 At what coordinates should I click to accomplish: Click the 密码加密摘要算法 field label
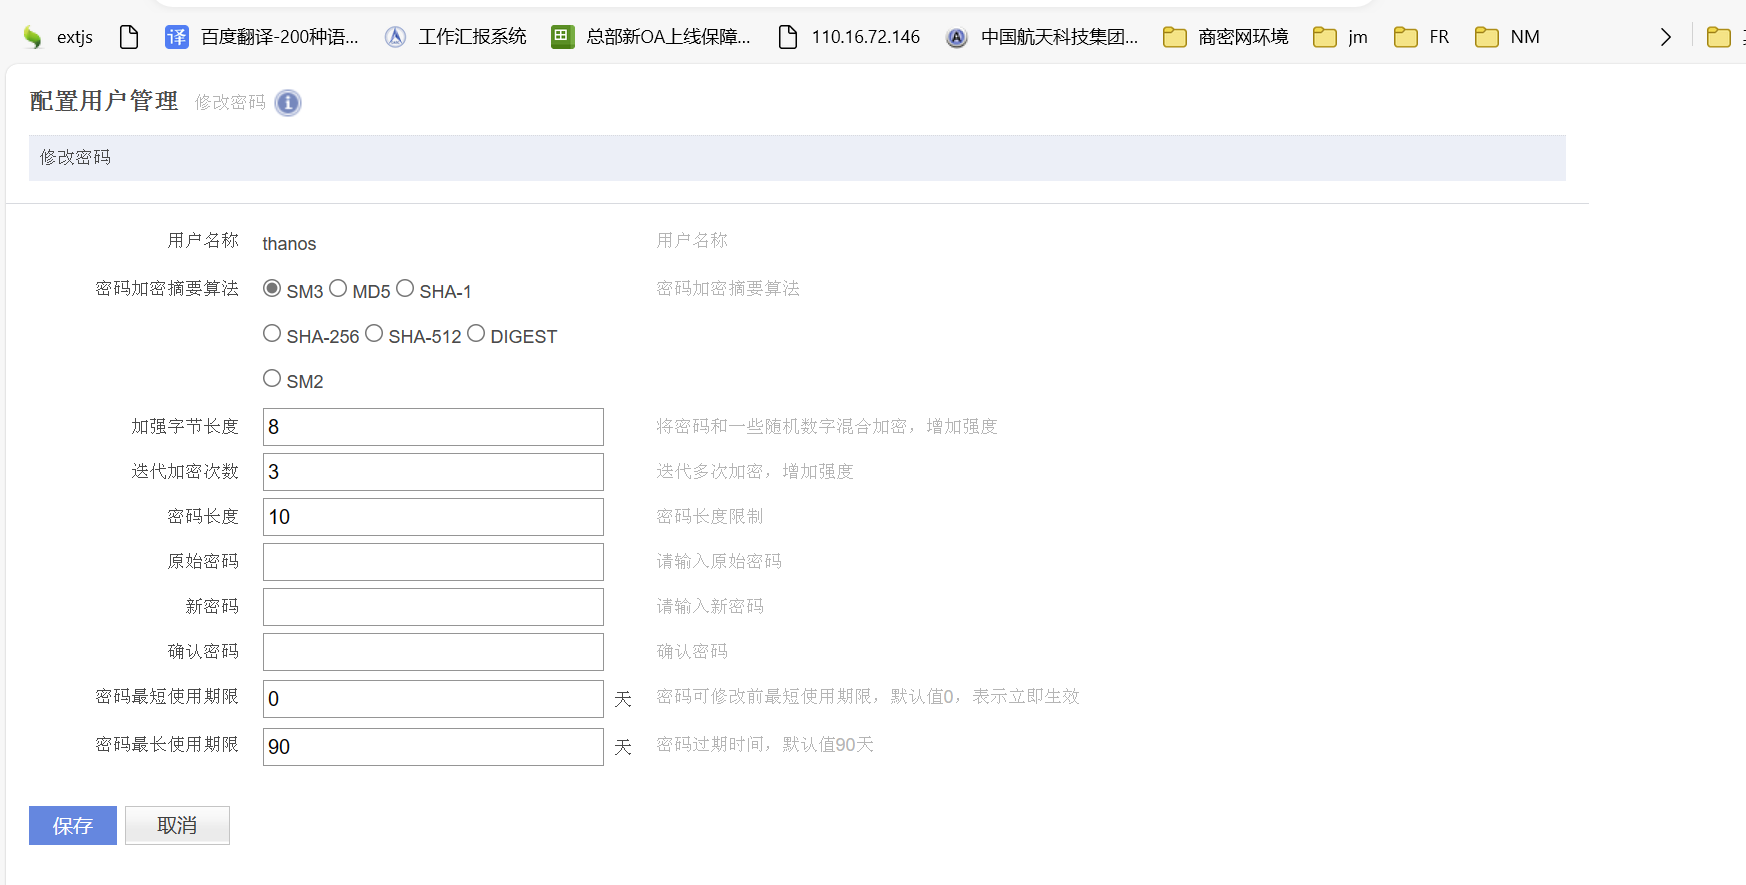[x=167, y=288]
